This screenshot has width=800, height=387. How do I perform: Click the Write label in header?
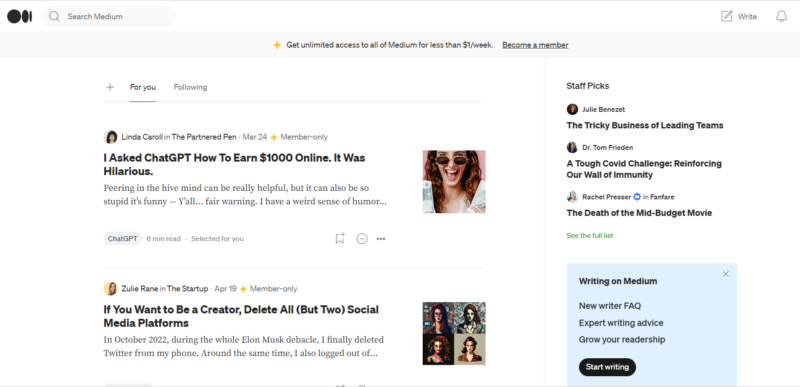[747, 16]
